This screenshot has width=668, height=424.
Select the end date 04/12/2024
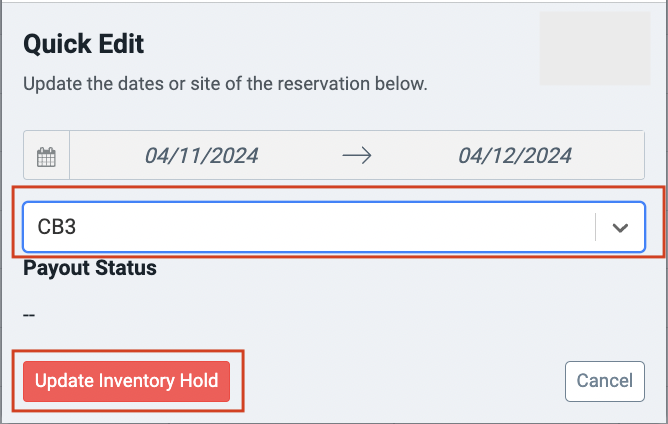click(515, 156)
